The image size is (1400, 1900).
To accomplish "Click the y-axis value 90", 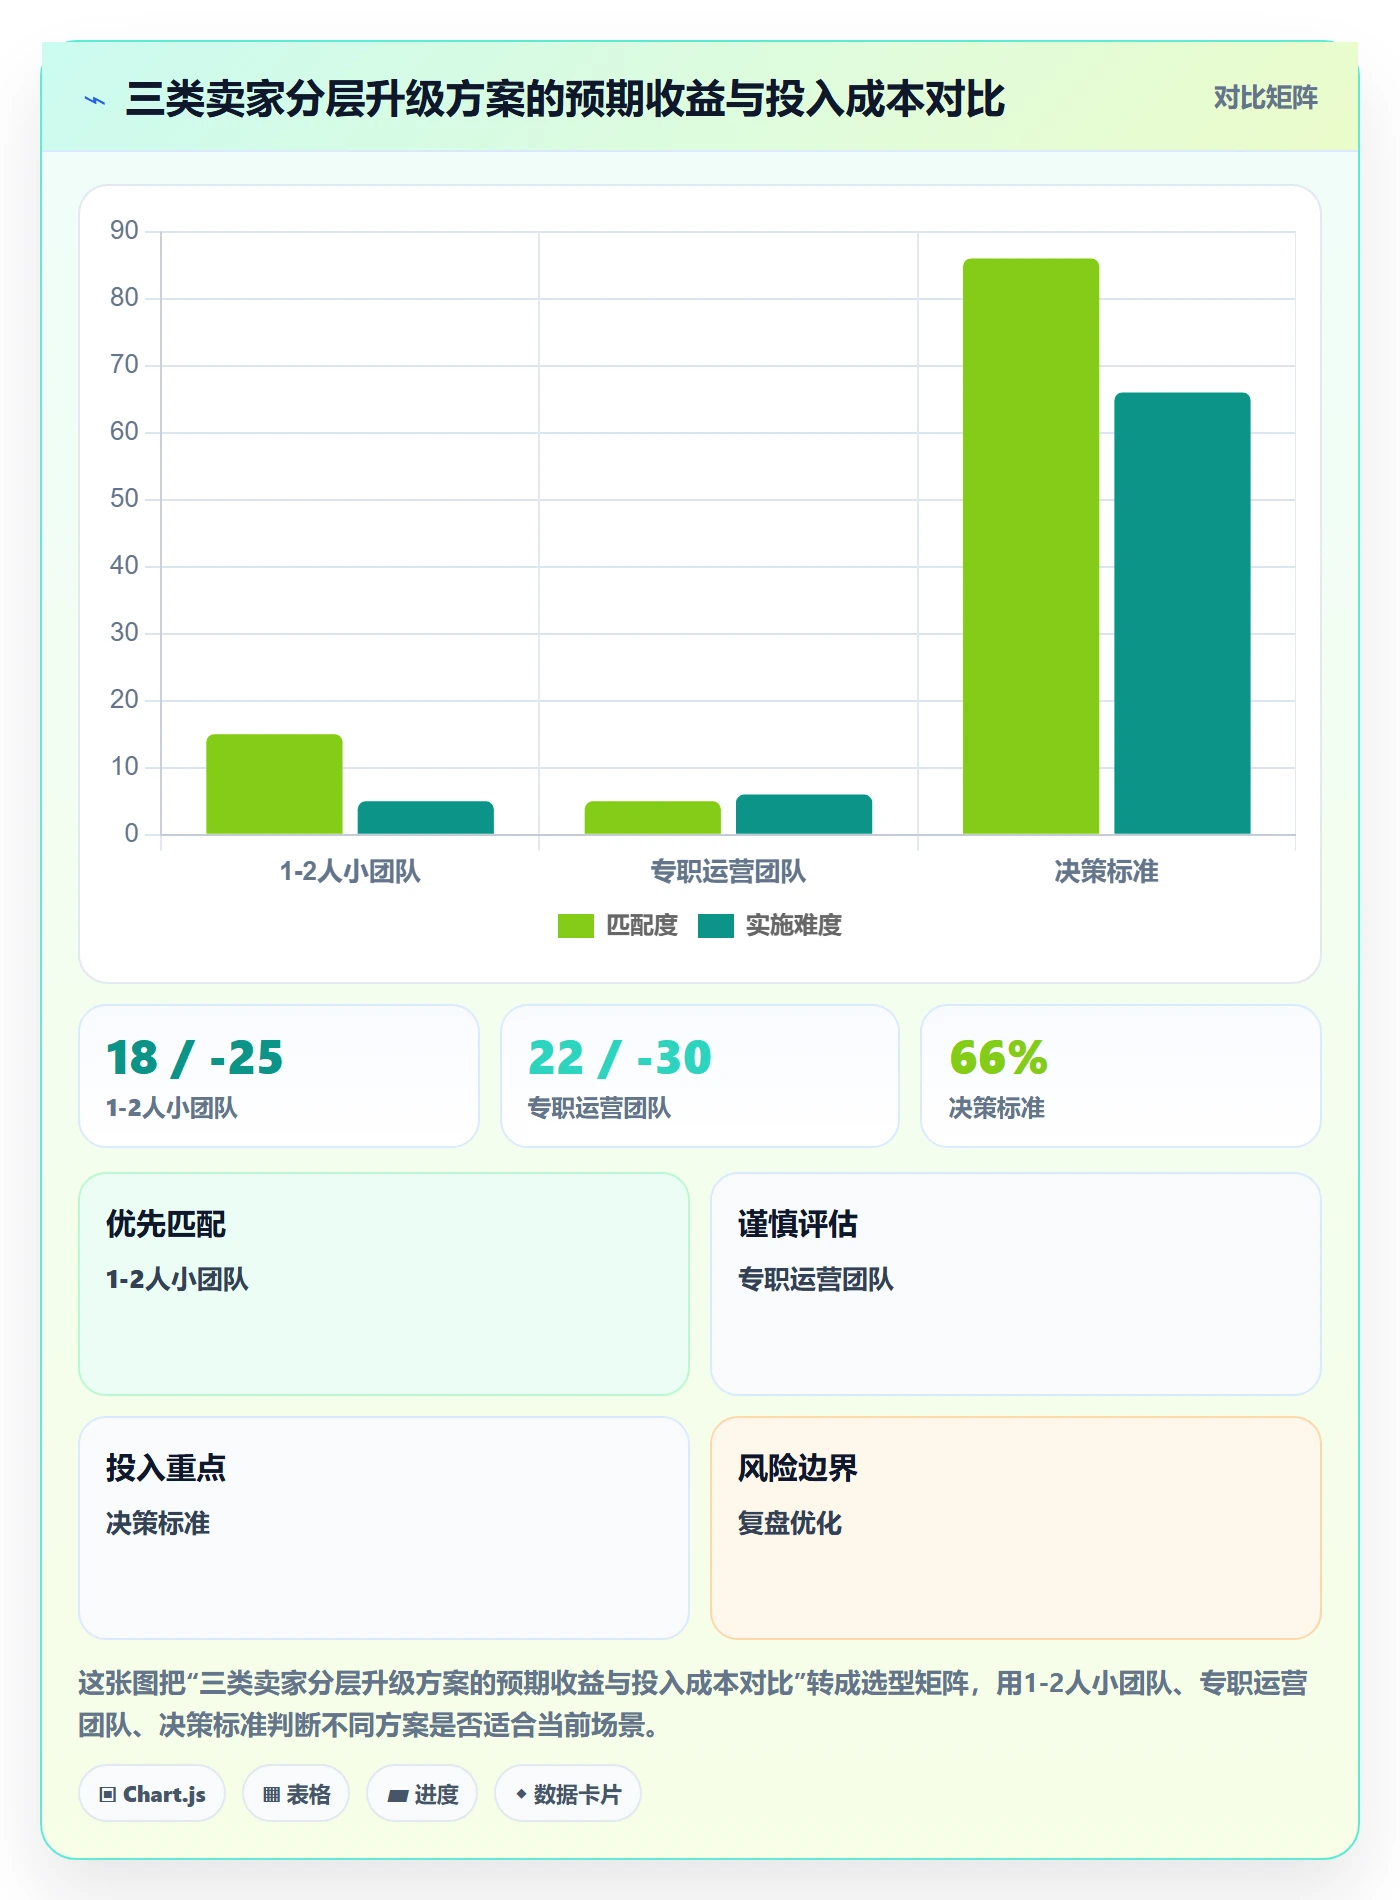I will [x=124, y=231].
